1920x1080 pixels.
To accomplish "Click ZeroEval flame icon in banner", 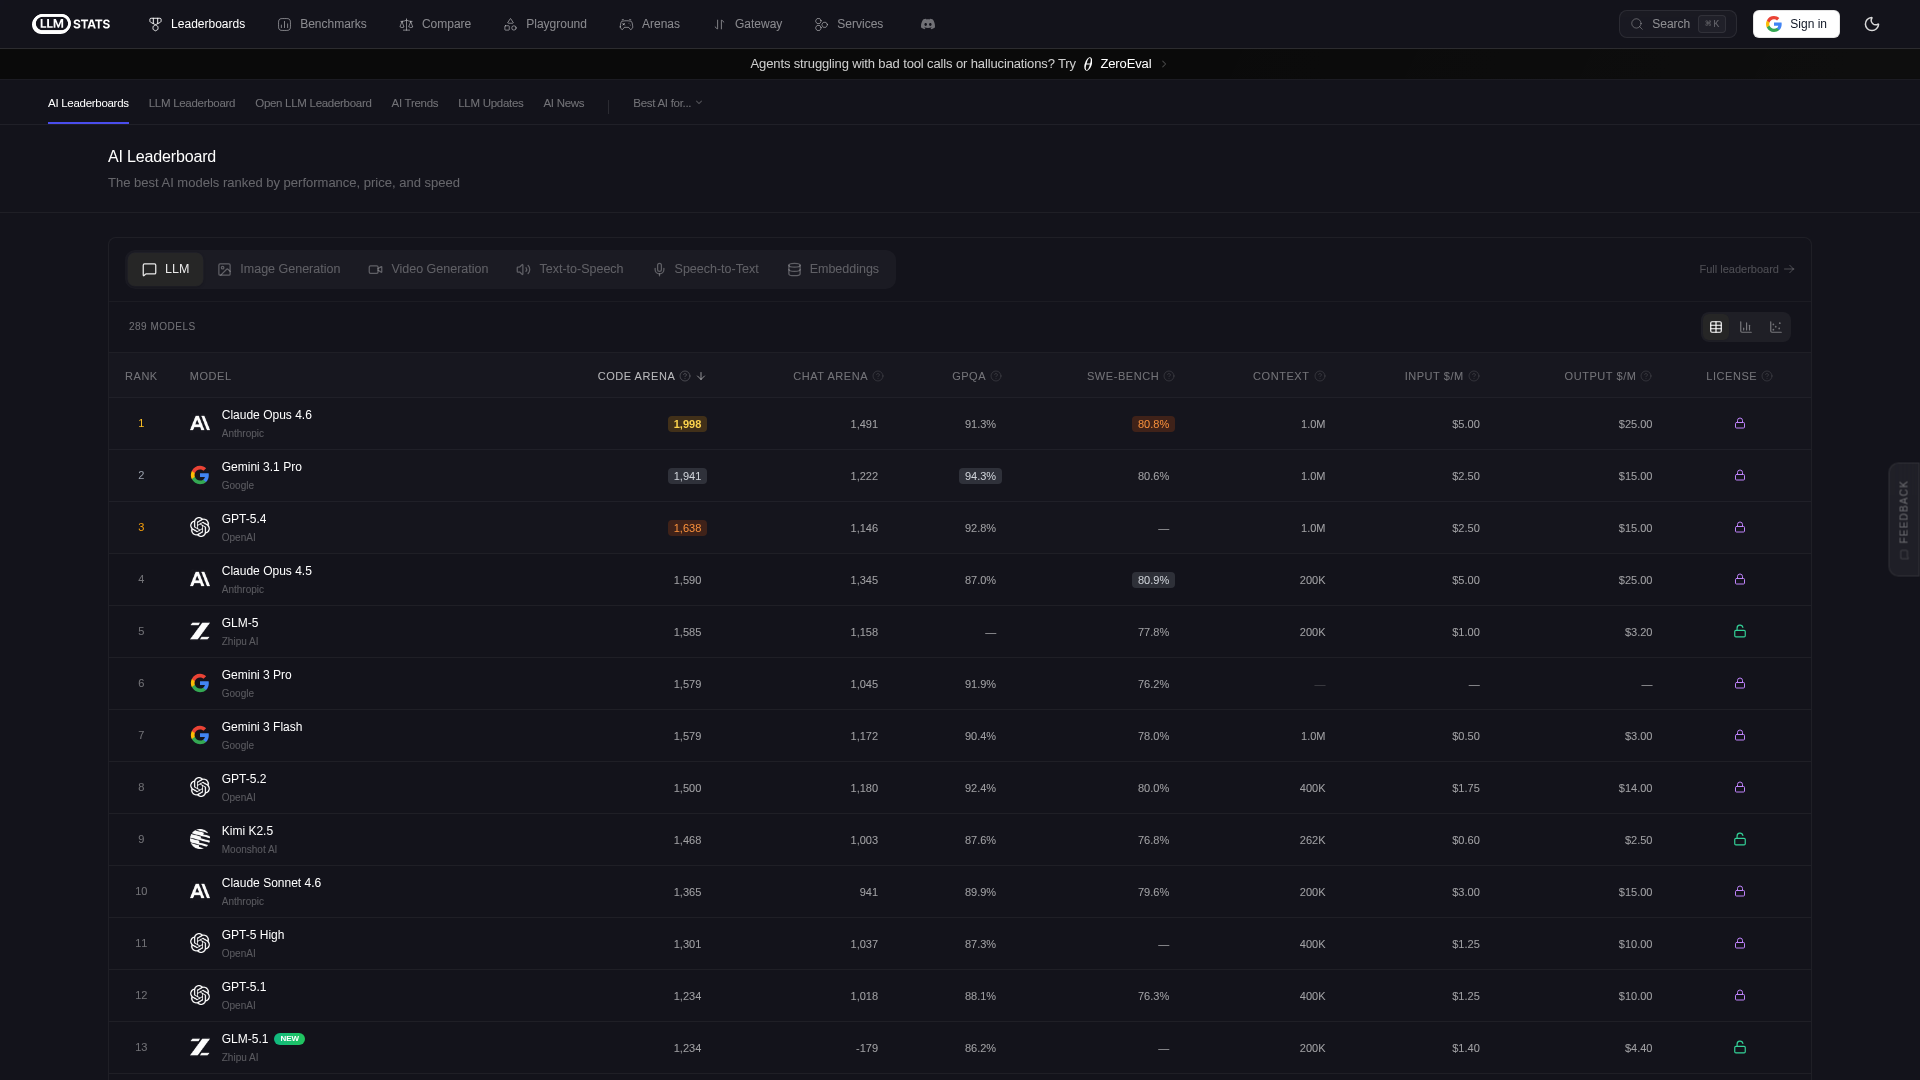I will pyautogui.click(x=1088, y=64).
